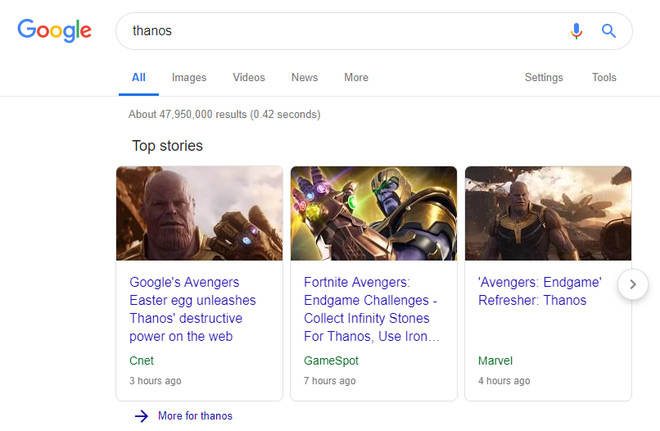Open the News results tab
The width and height of the screenshot is (660, 431).
pos(304,77)
